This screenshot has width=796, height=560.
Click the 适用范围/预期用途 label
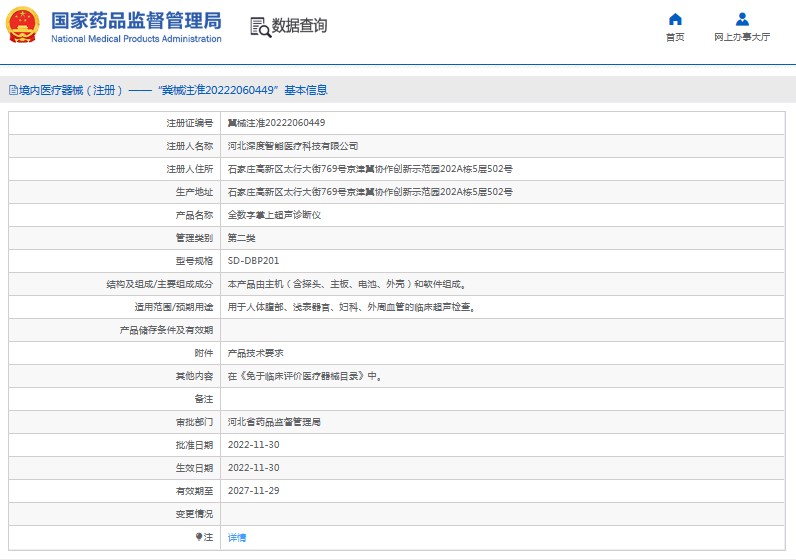[x=174, y=307]
